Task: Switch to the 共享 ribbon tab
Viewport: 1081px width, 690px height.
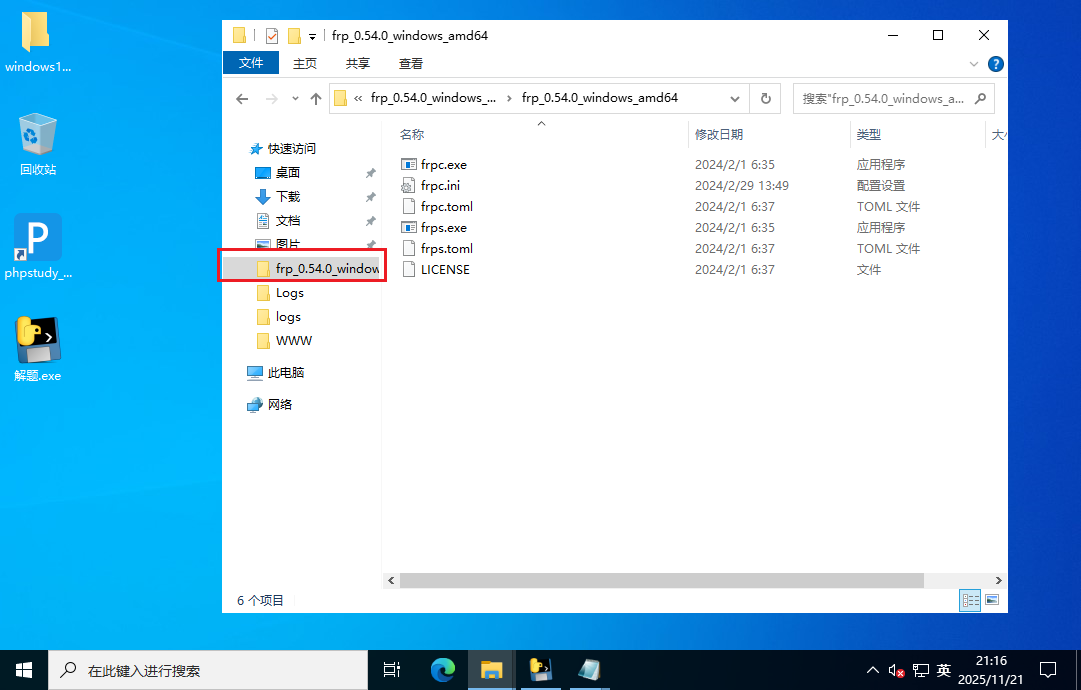Action: (x=358, y=63)
